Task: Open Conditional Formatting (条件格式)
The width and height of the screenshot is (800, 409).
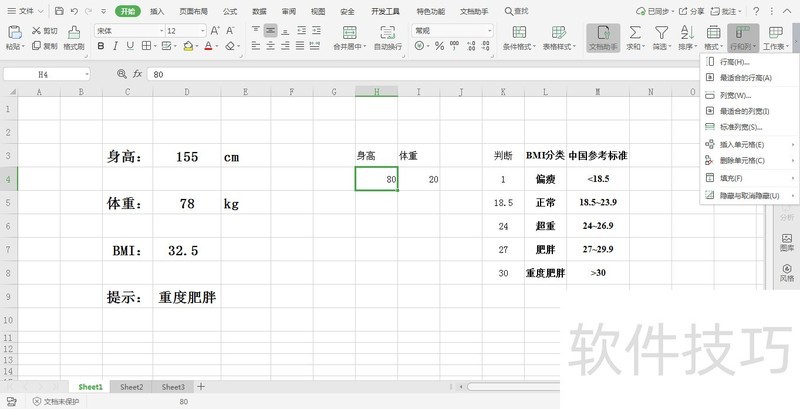Action: tap(519, 38)
